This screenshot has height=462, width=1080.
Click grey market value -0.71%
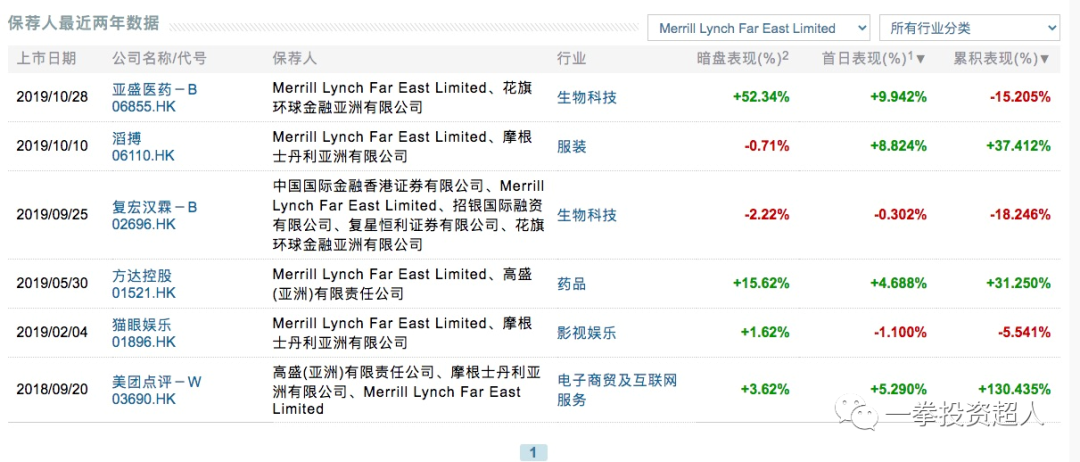coord(766,147)
